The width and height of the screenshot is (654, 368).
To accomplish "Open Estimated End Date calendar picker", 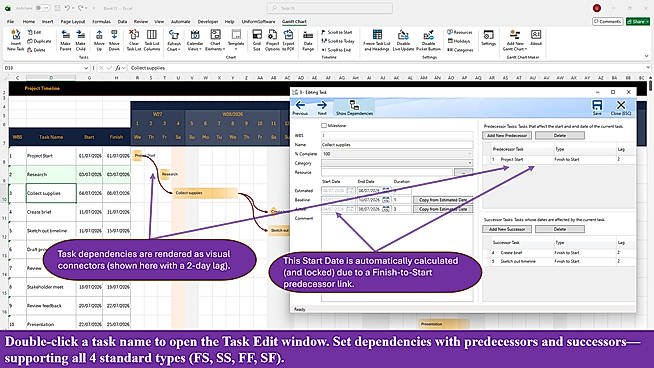I will [386, 190].
